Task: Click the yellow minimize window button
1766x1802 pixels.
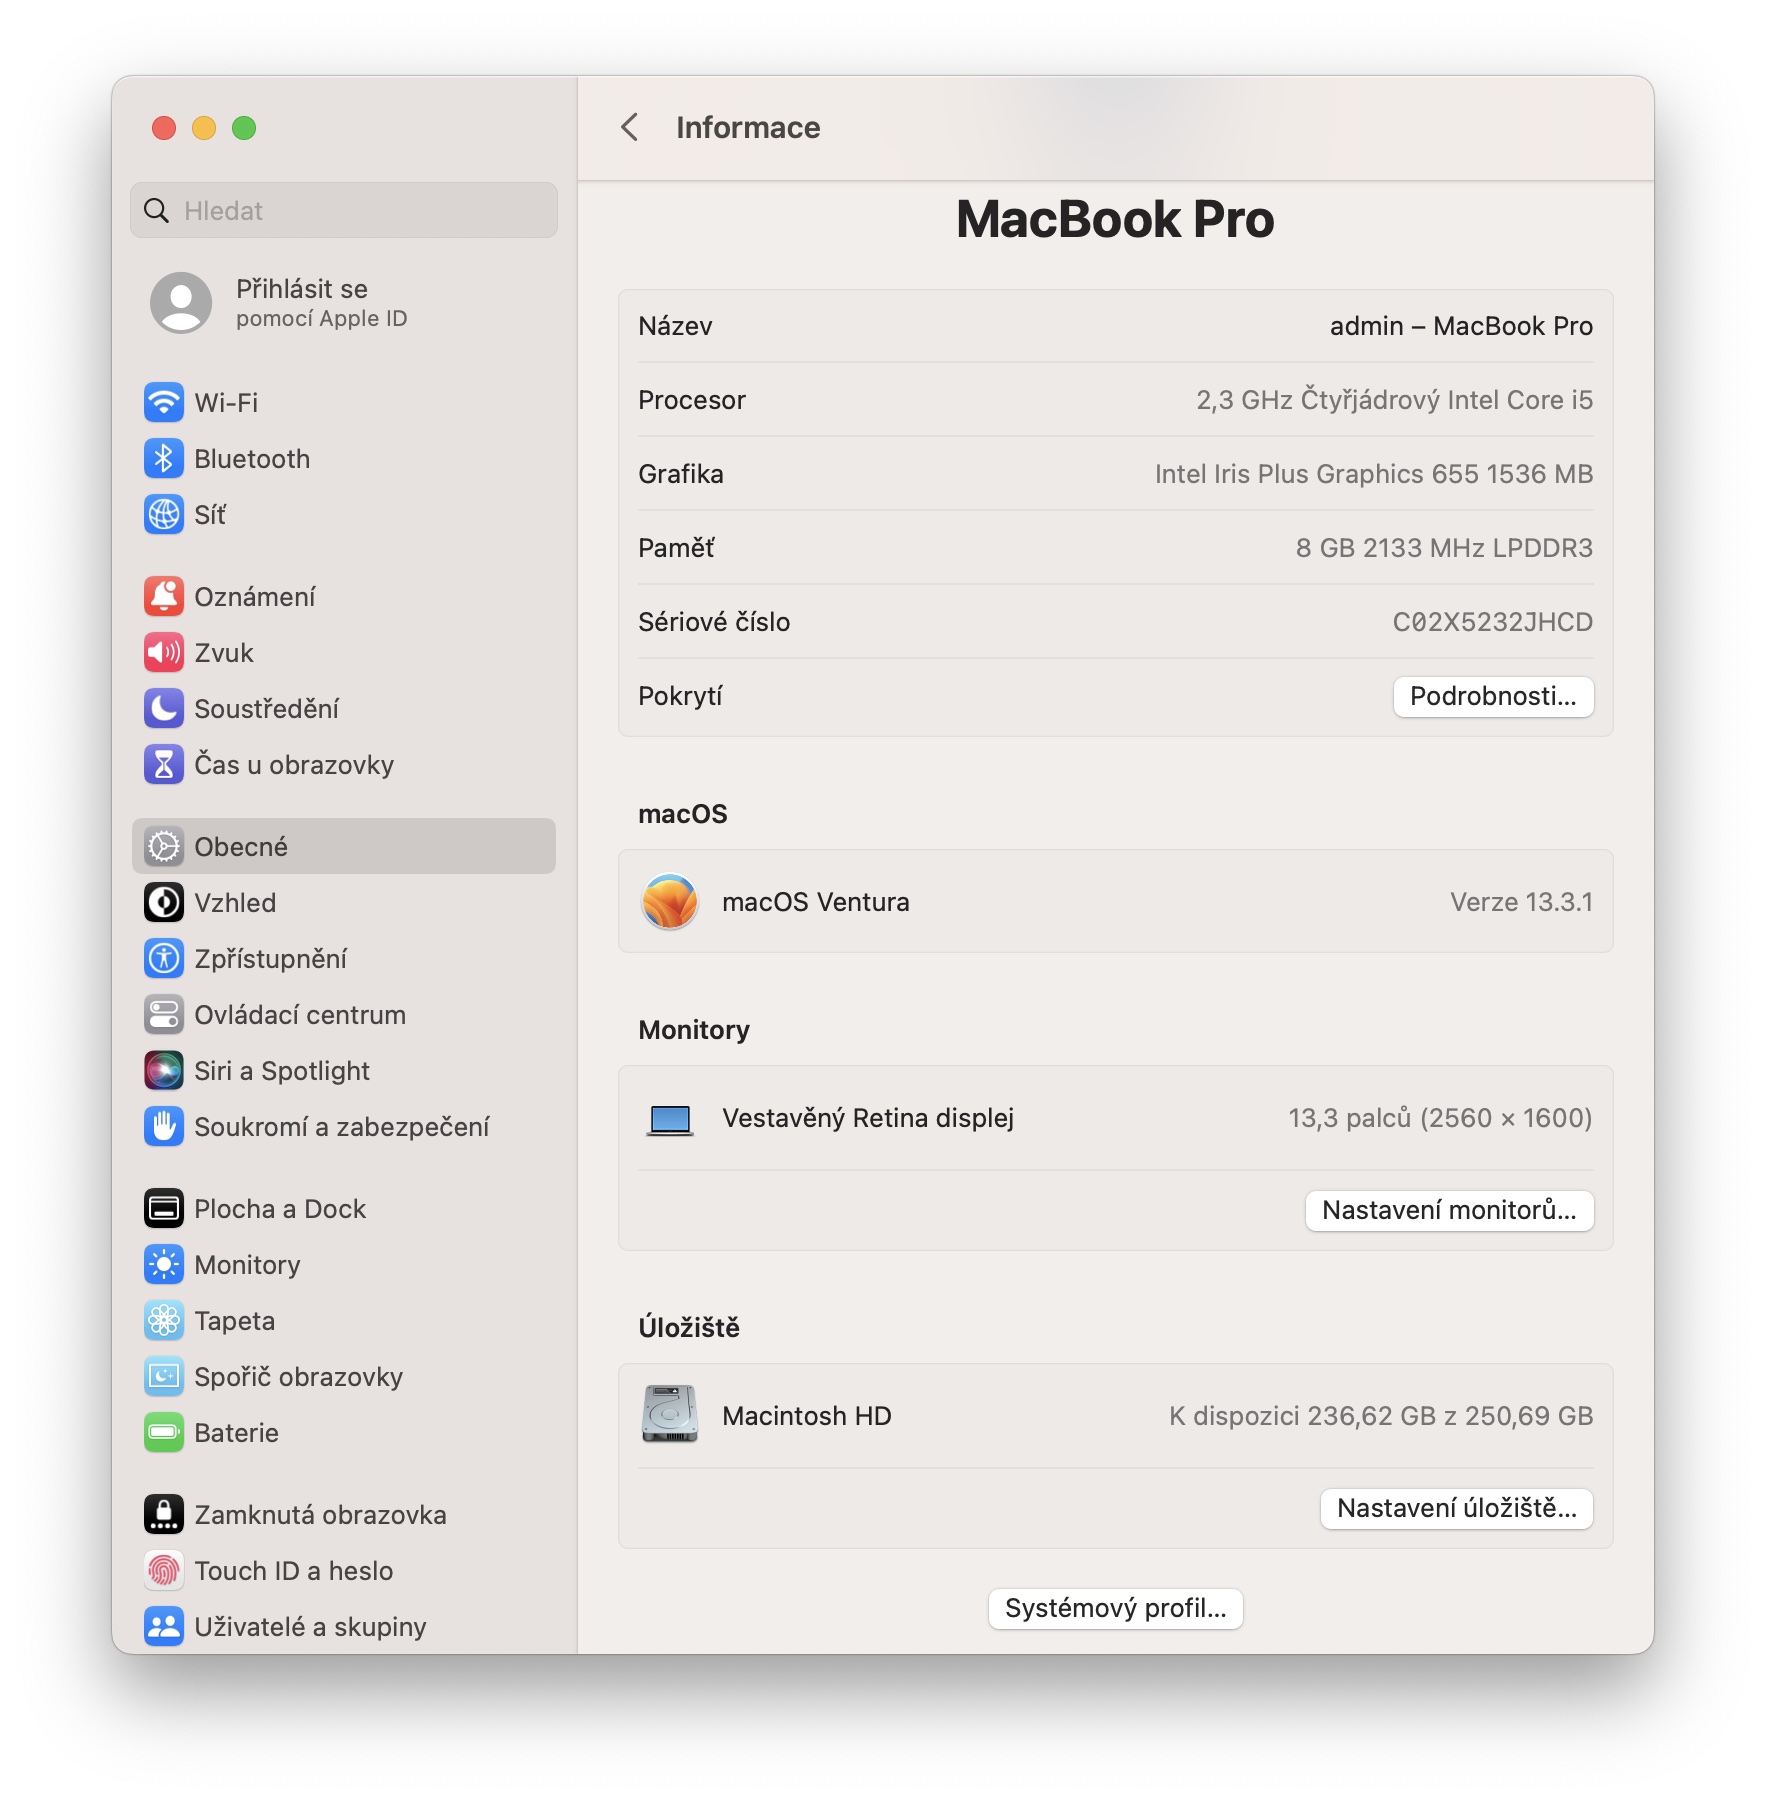Action: point(204,128)
